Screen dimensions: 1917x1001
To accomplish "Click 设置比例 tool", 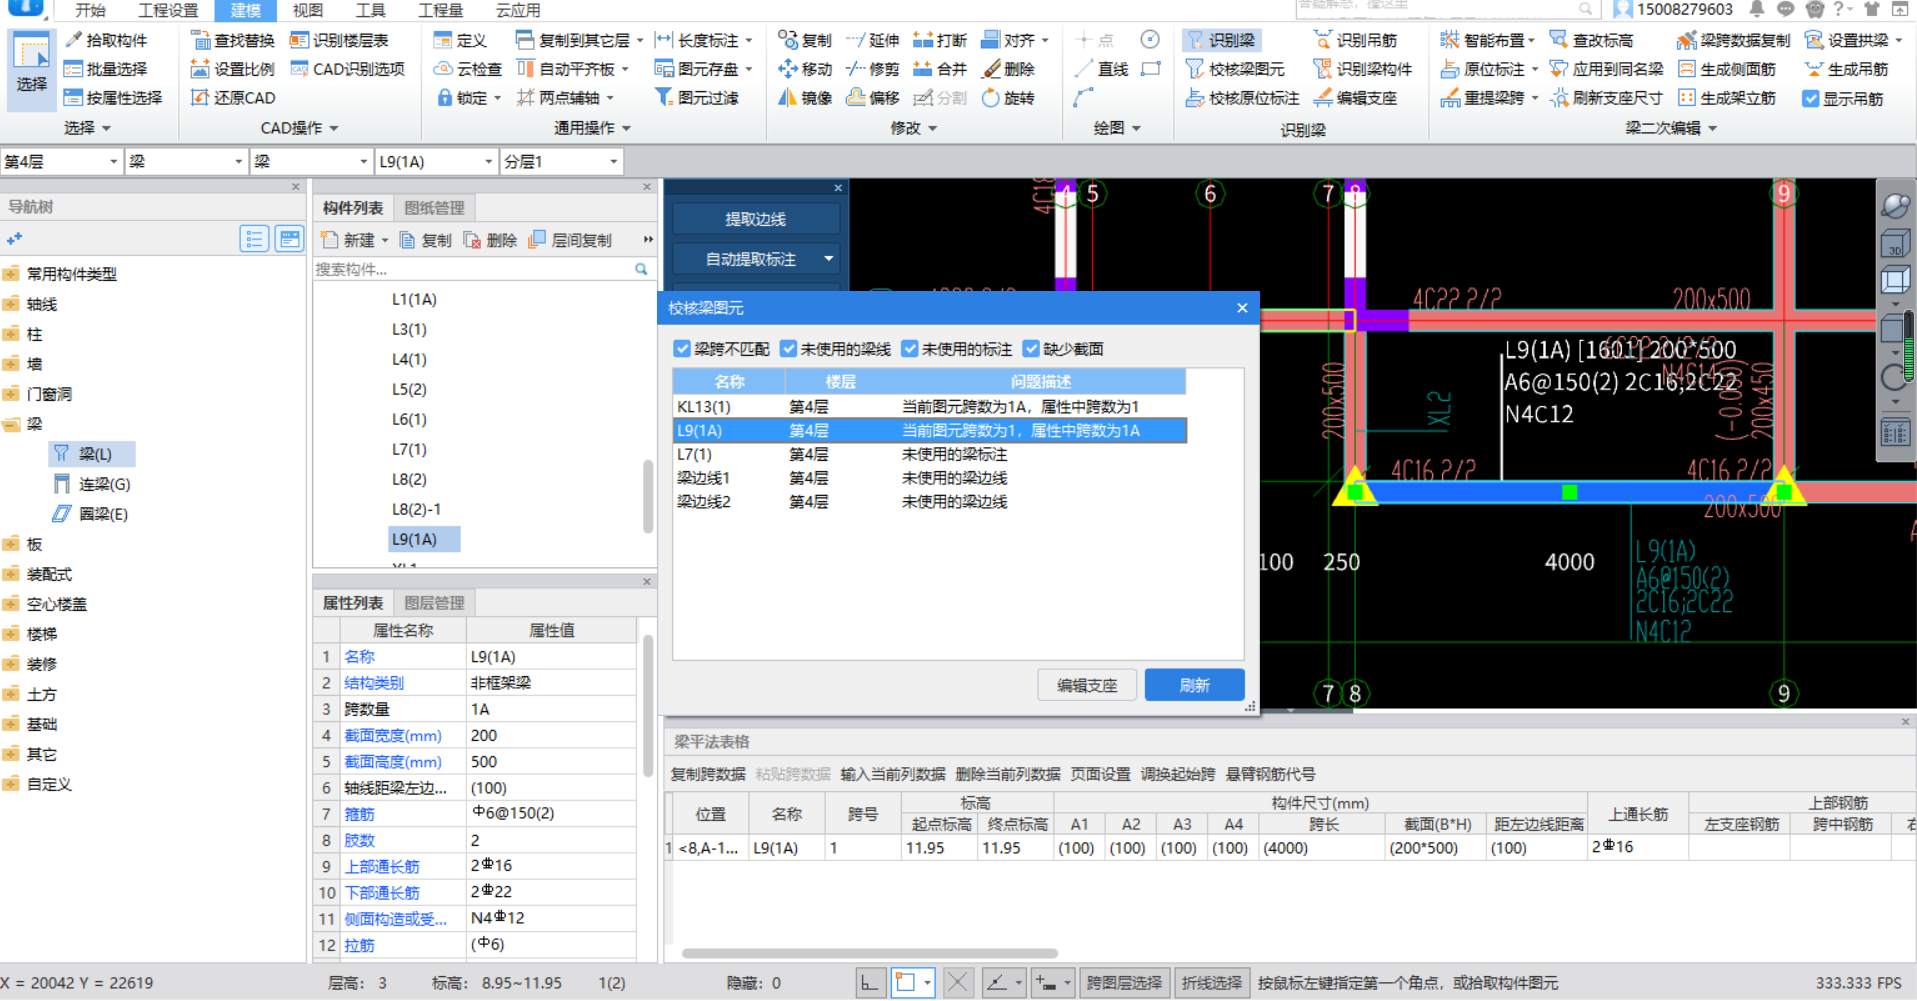I will coord(232,69).
